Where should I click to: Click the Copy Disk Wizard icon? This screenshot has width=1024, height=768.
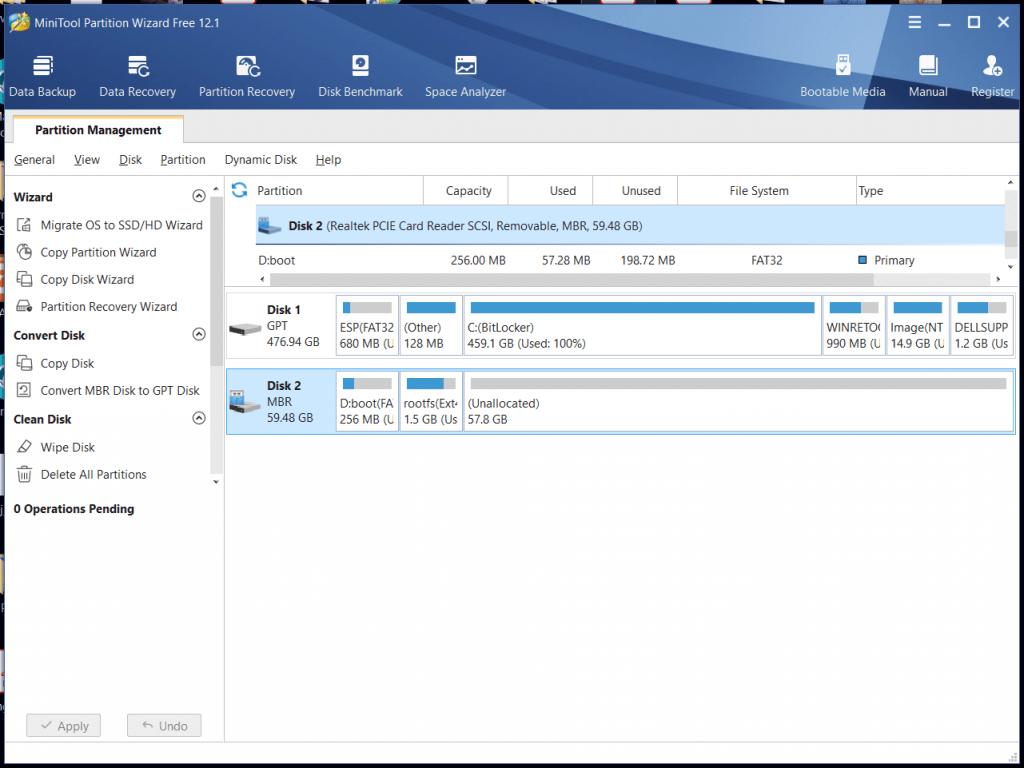coord(24,280)
